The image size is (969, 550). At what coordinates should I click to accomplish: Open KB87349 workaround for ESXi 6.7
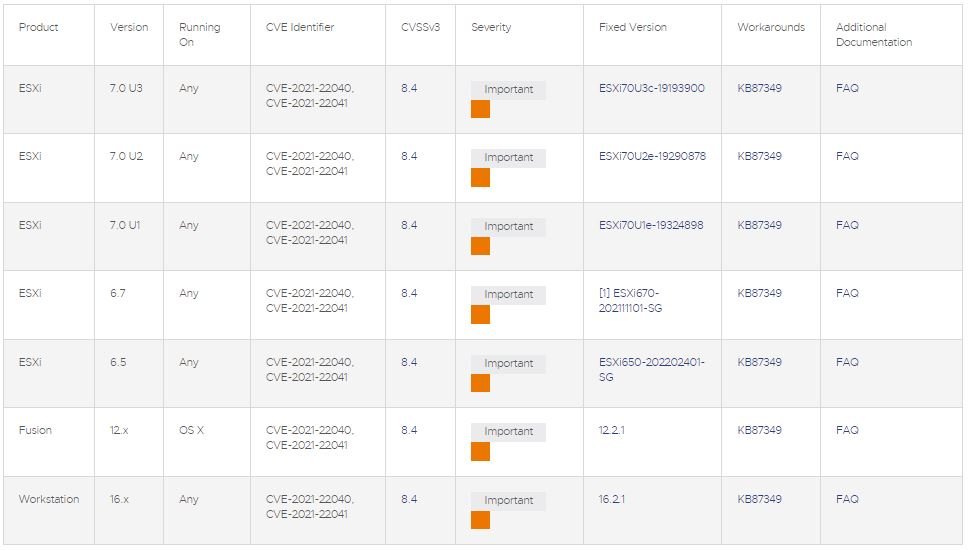point(759,293)
